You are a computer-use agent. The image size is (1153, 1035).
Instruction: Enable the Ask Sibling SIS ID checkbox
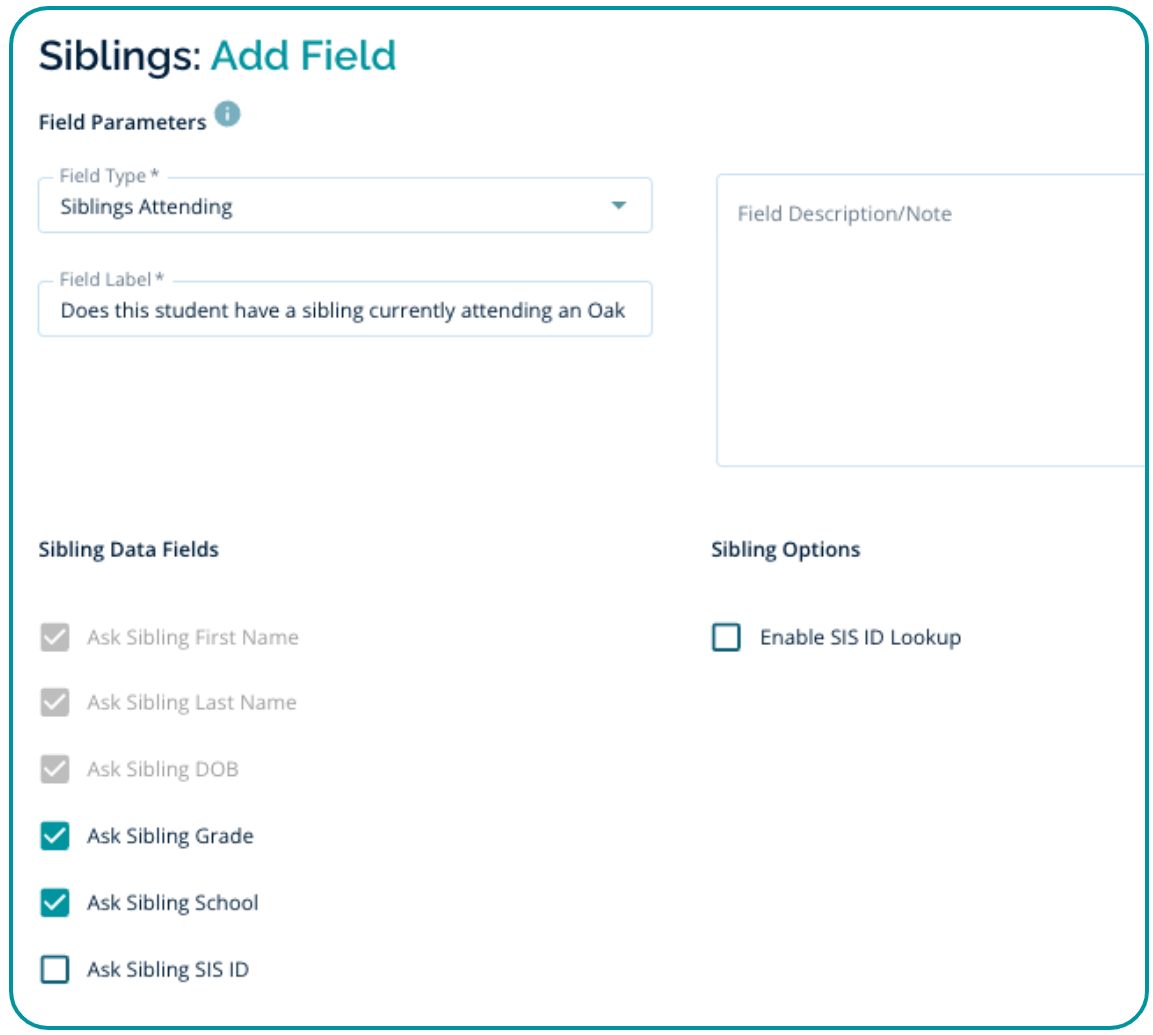[x=55, y=969]
